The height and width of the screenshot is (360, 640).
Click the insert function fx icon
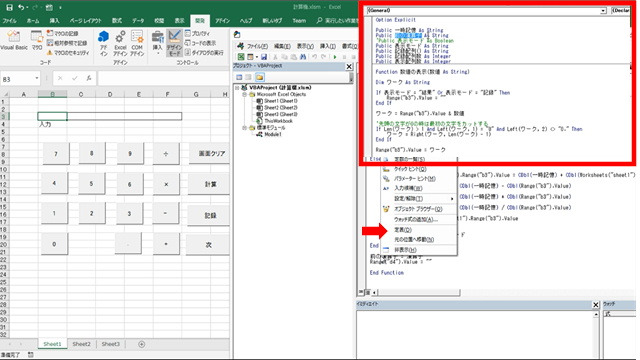(89, 78)
